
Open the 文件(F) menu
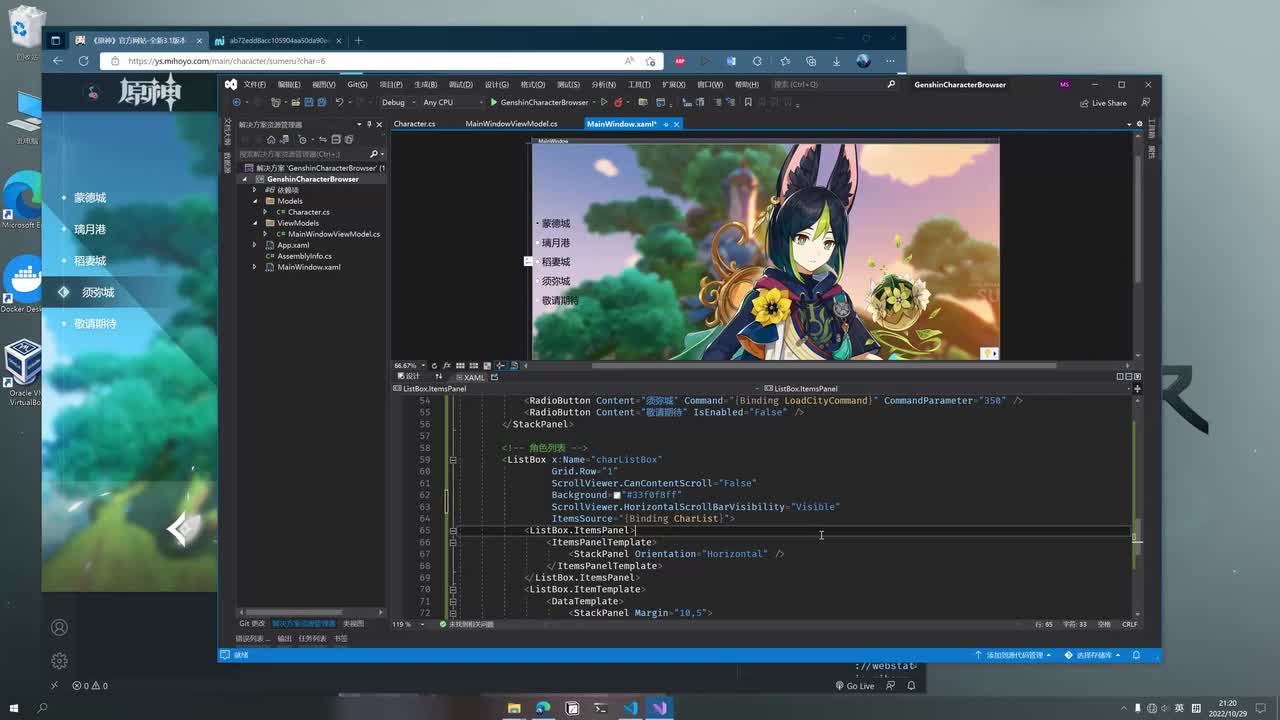[x=254, y=84]
